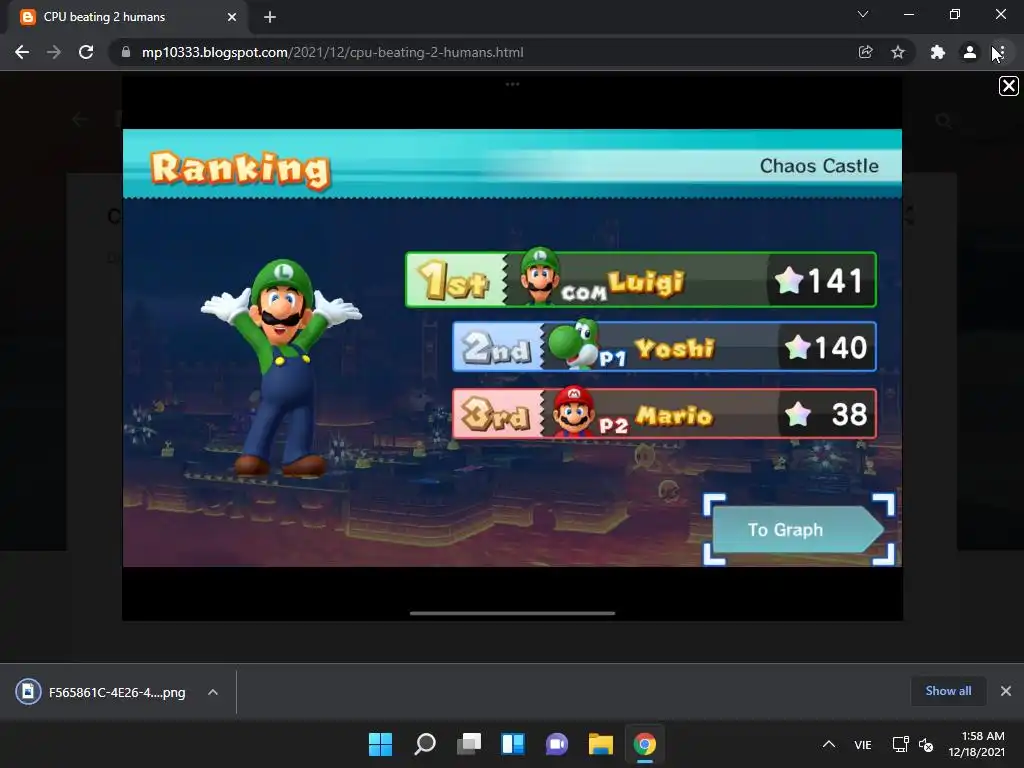Show all downloads
Image resolution: width=1024 pixels, height=768 pixels.
tap(948, 691)
